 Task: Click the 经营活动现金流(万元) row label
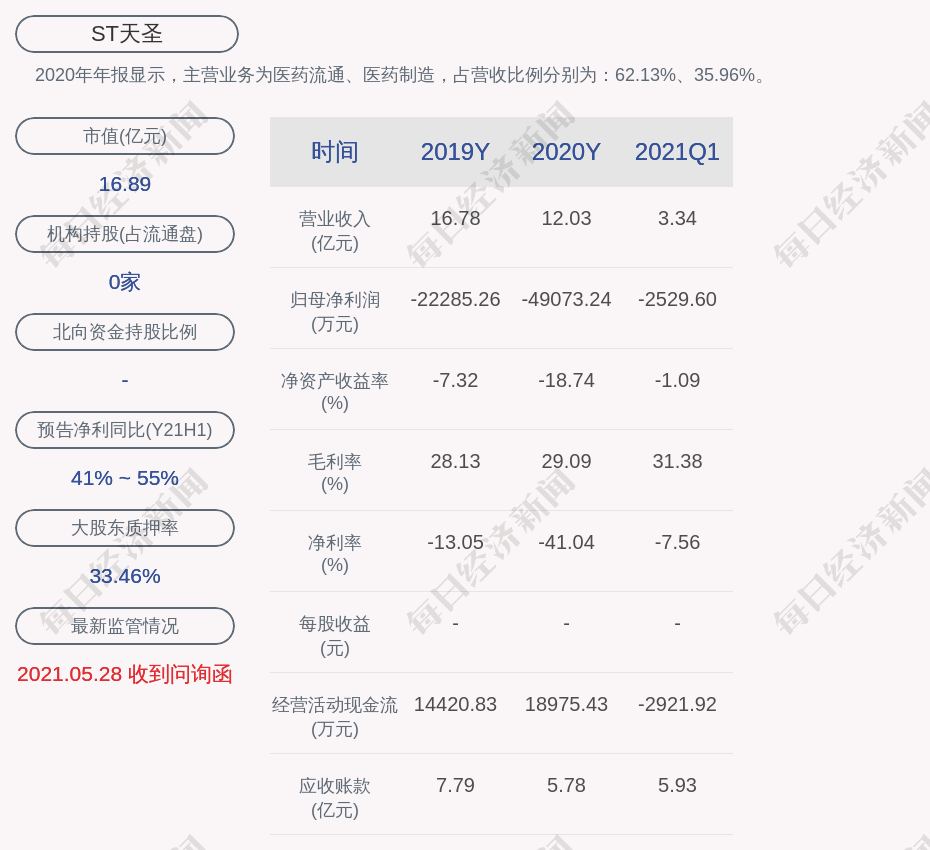[x=335, y=717]
